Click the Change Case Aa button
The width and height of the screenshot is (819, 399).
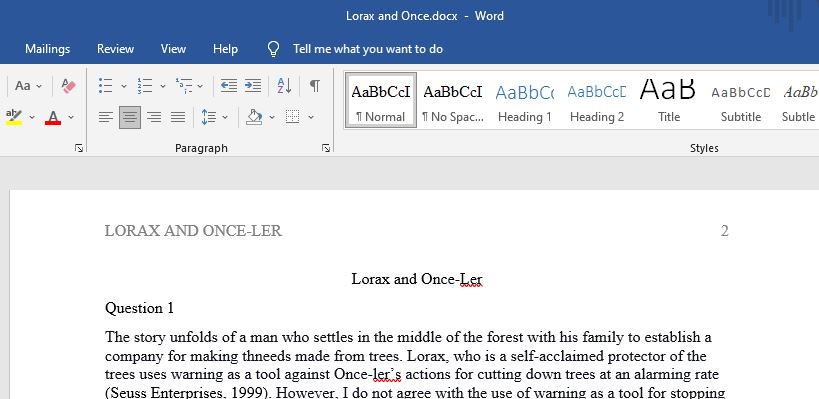23,86
